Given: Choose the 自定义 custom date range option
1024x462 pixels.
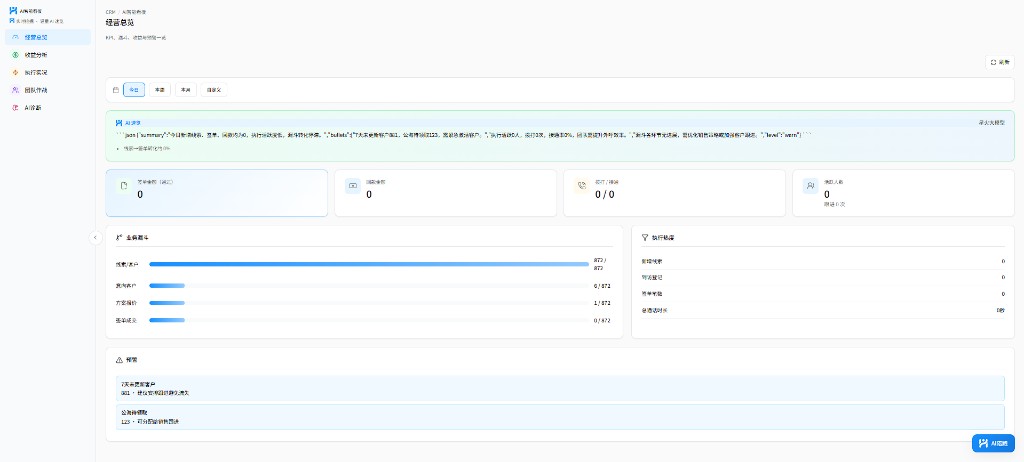Looking at the screenshot, I should coord(214,90).
